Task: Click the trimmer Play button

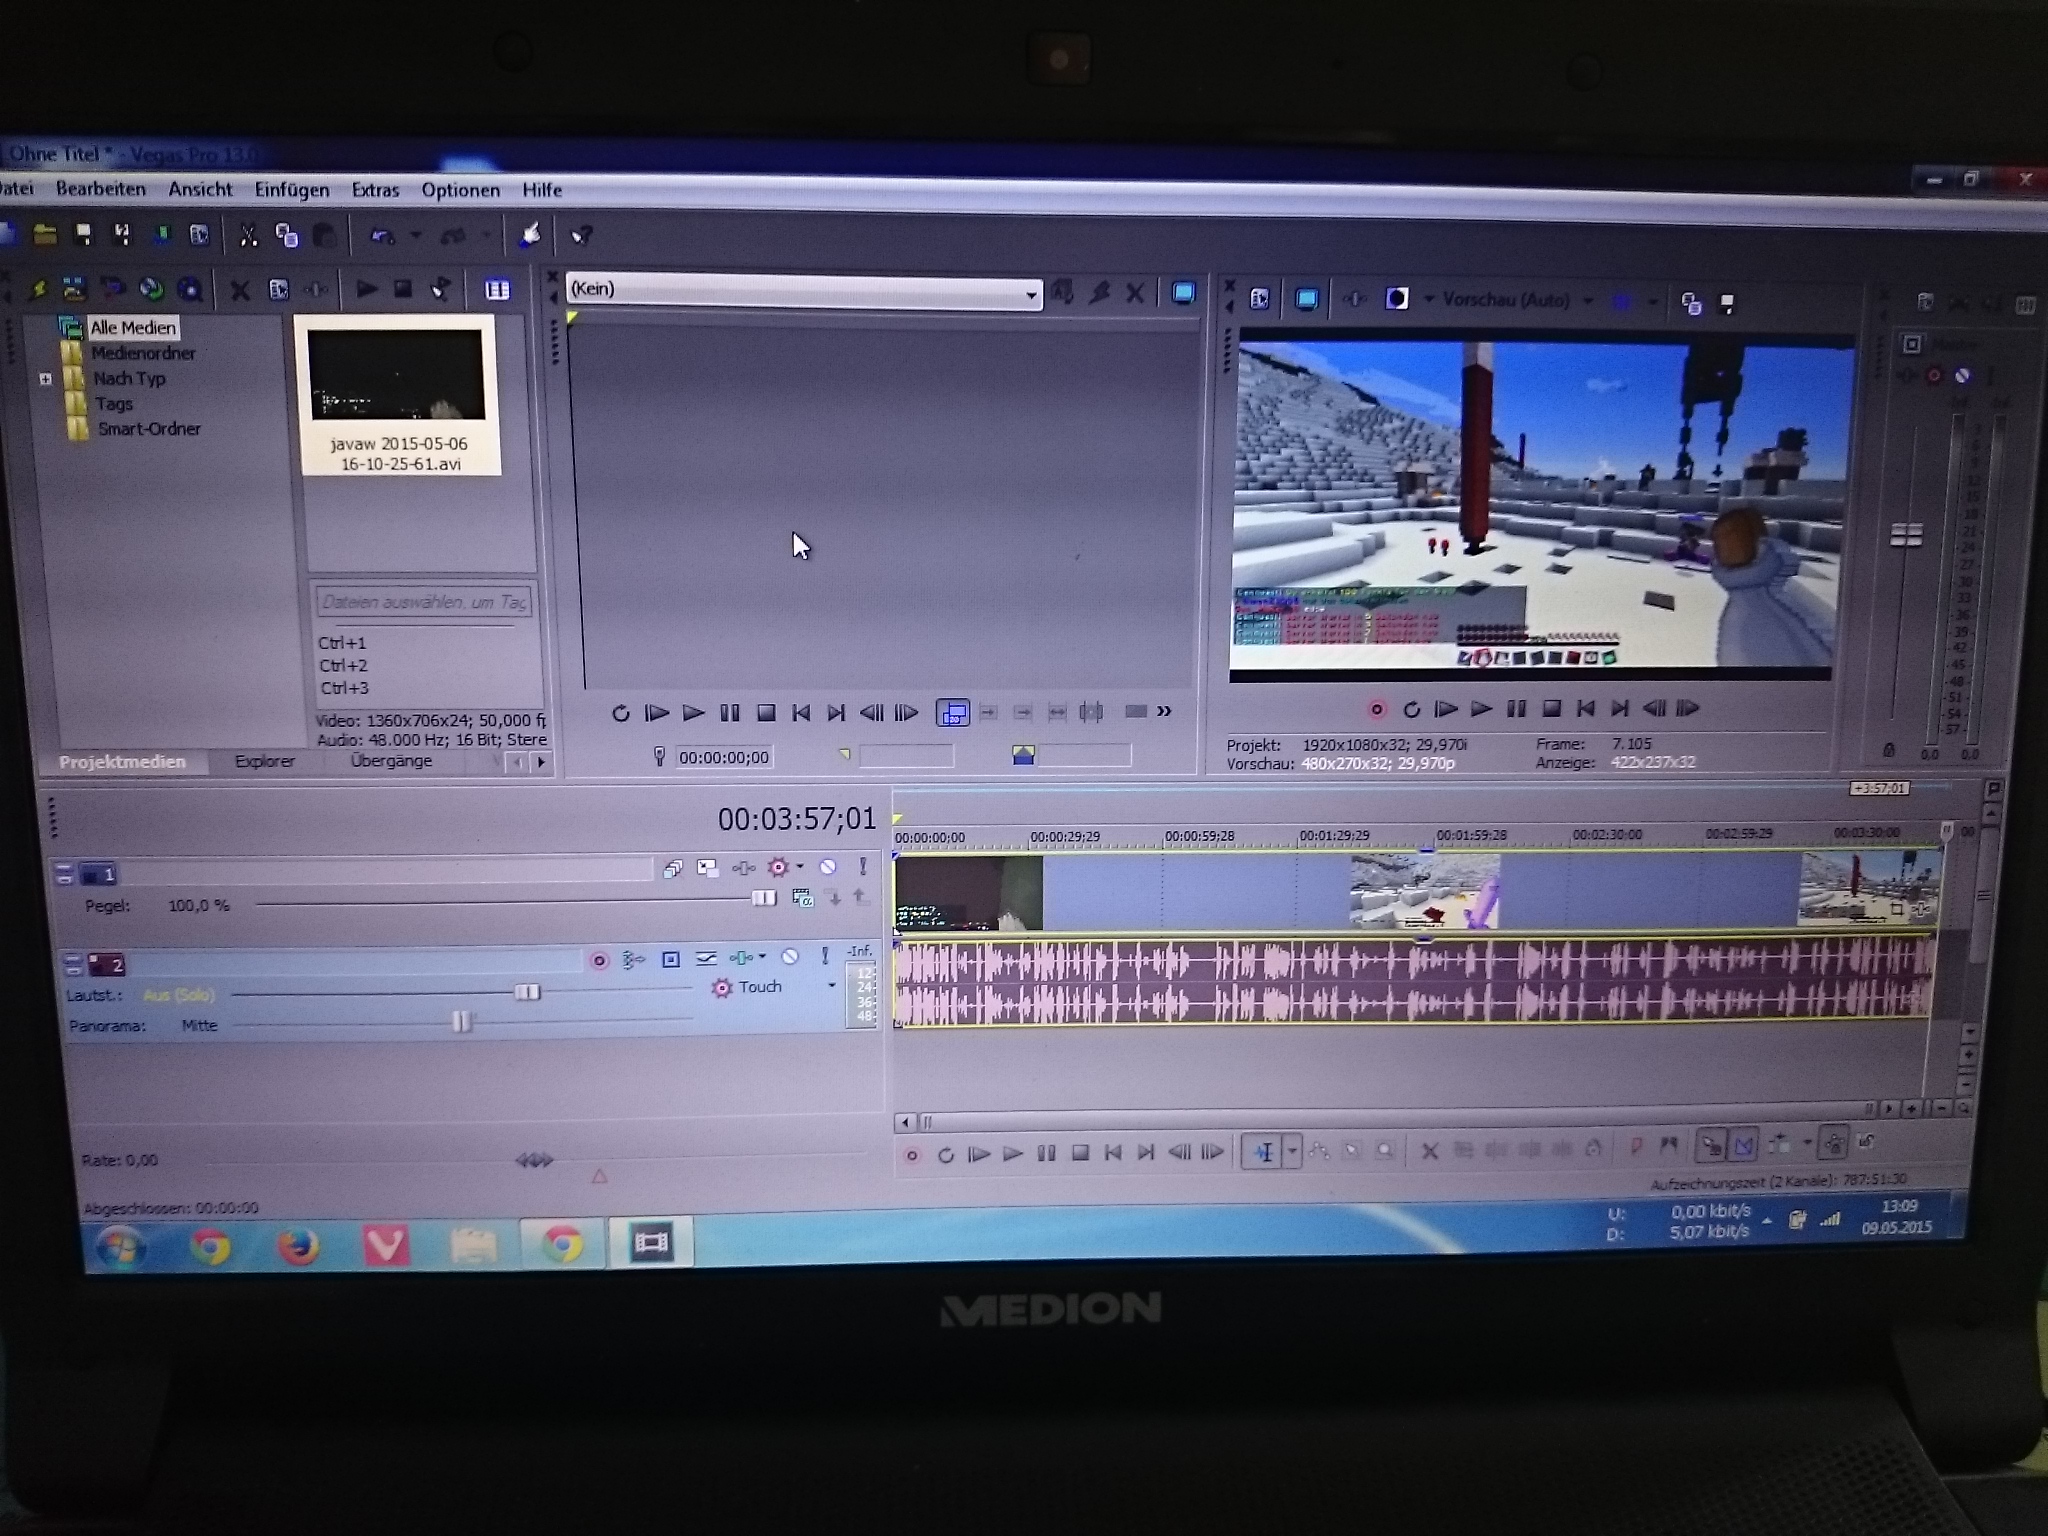Action: (x=693, y=713)
